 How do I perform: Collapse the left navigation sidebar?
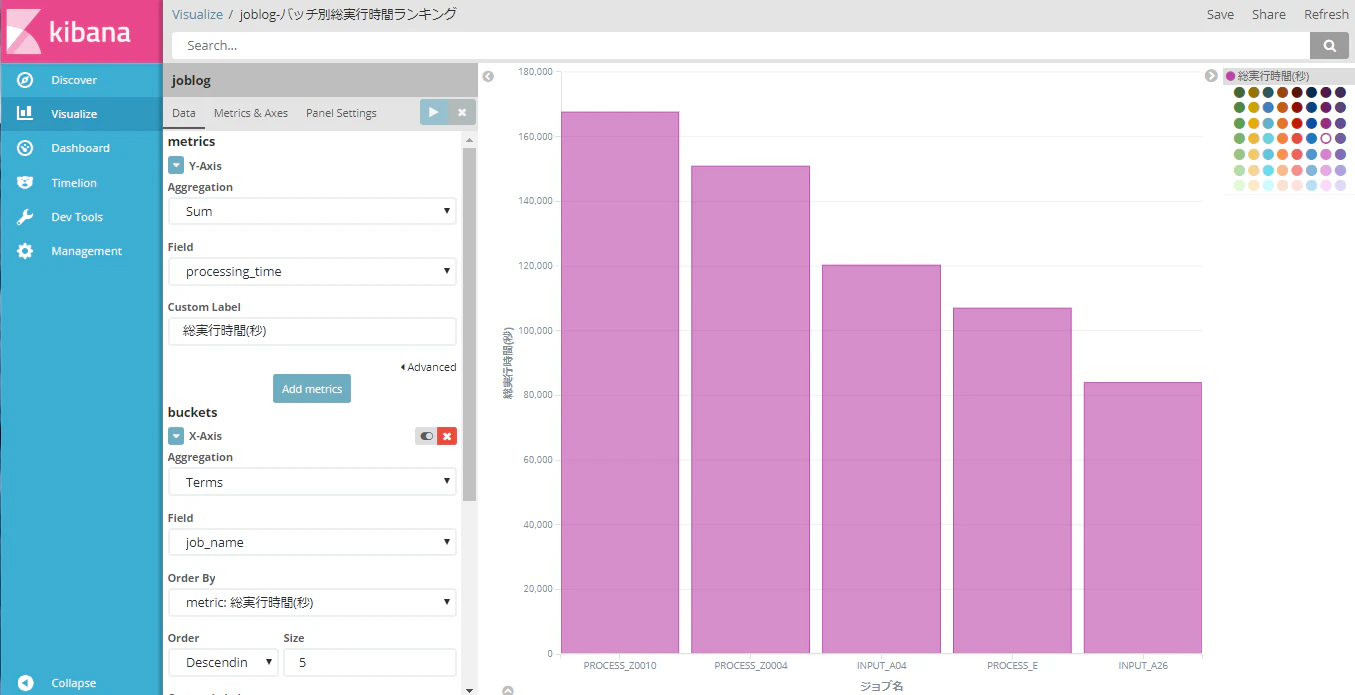[x=81, y=683]
